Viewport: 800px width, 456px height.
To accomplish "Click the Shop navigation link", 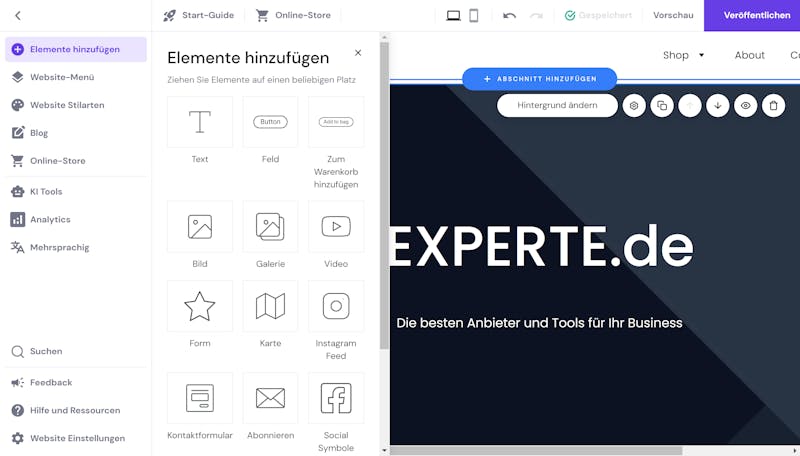I will click(676, 55).
